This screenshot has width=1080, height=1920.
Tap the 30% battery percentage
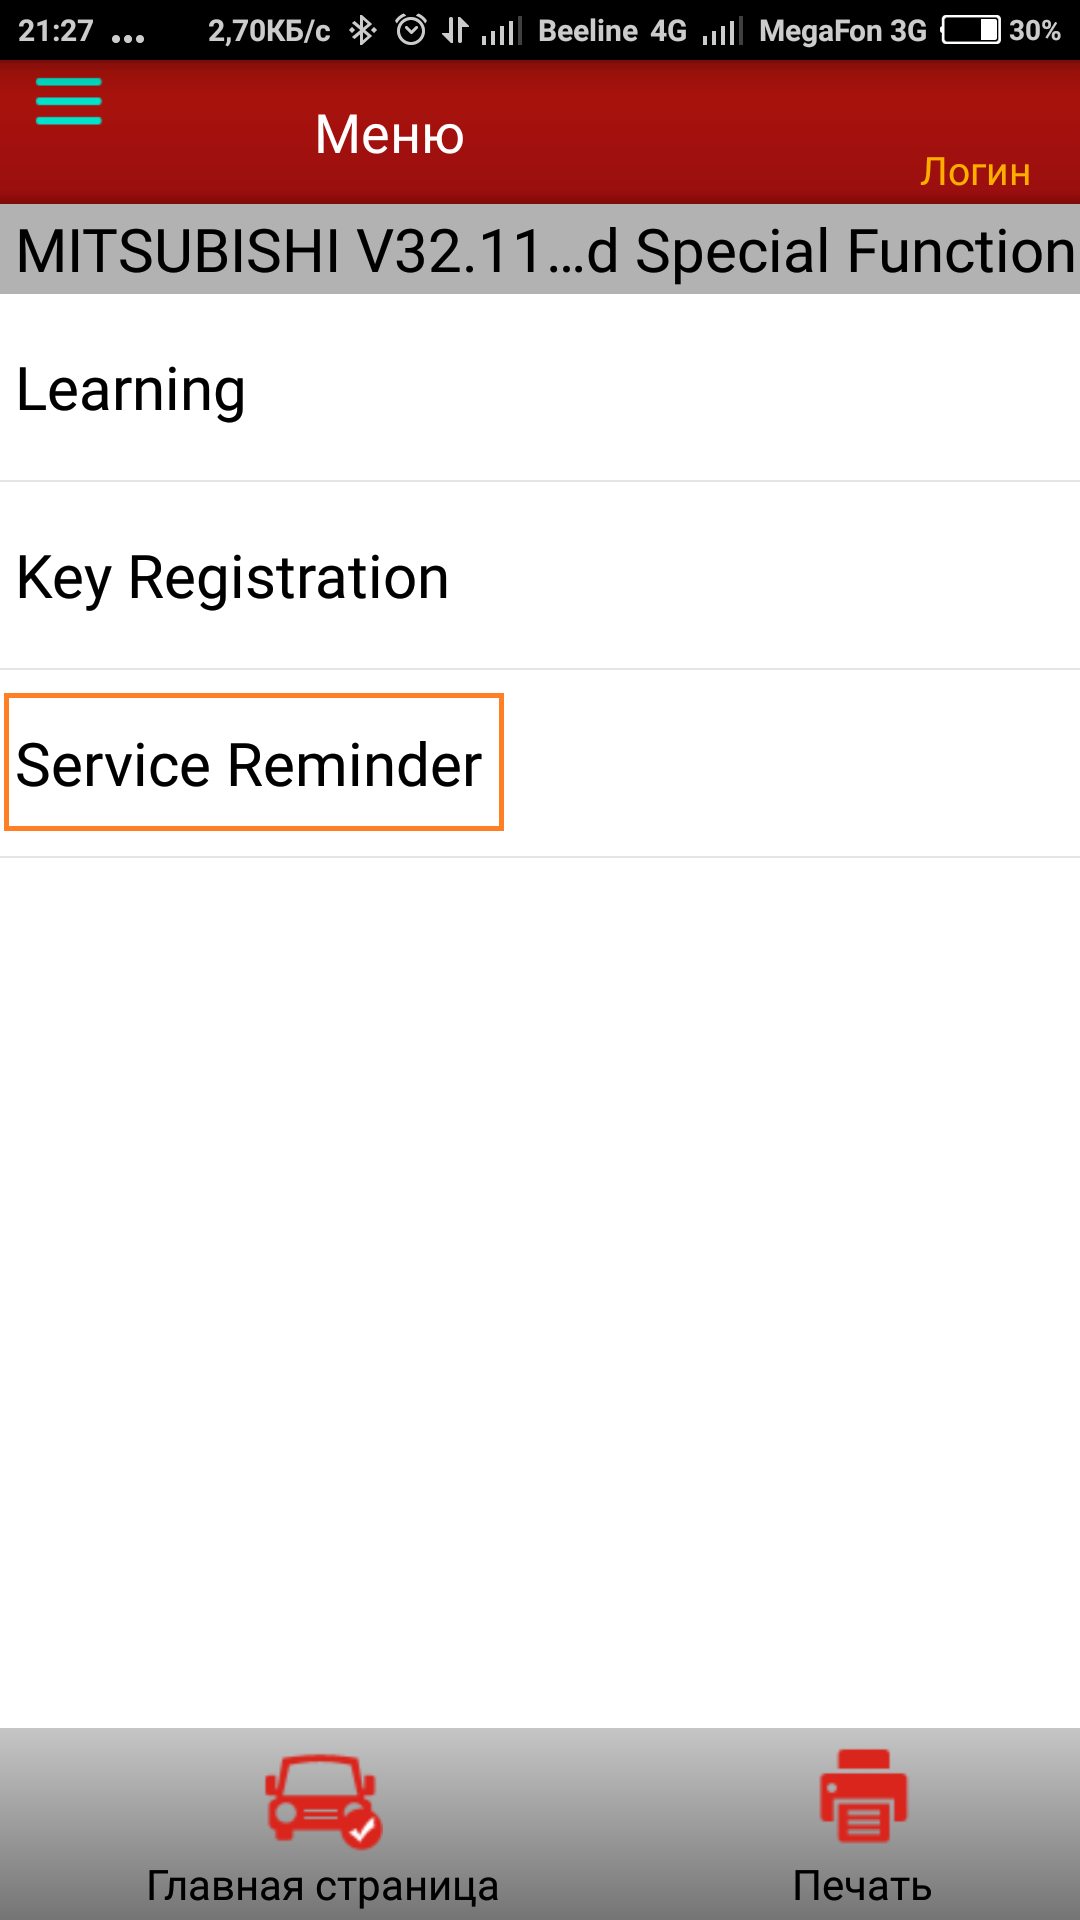pyautogui.click(x=1034, y=31)
